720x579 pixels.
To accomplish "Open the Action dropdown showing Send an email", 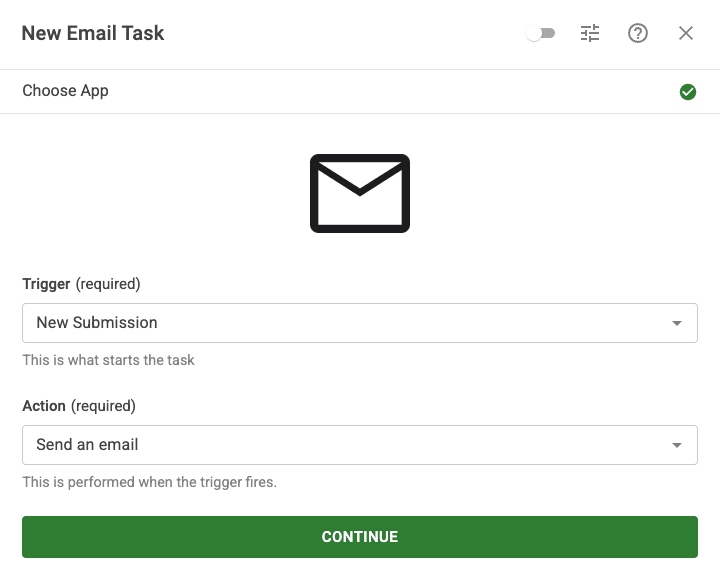I will click(x=360, y=445).
